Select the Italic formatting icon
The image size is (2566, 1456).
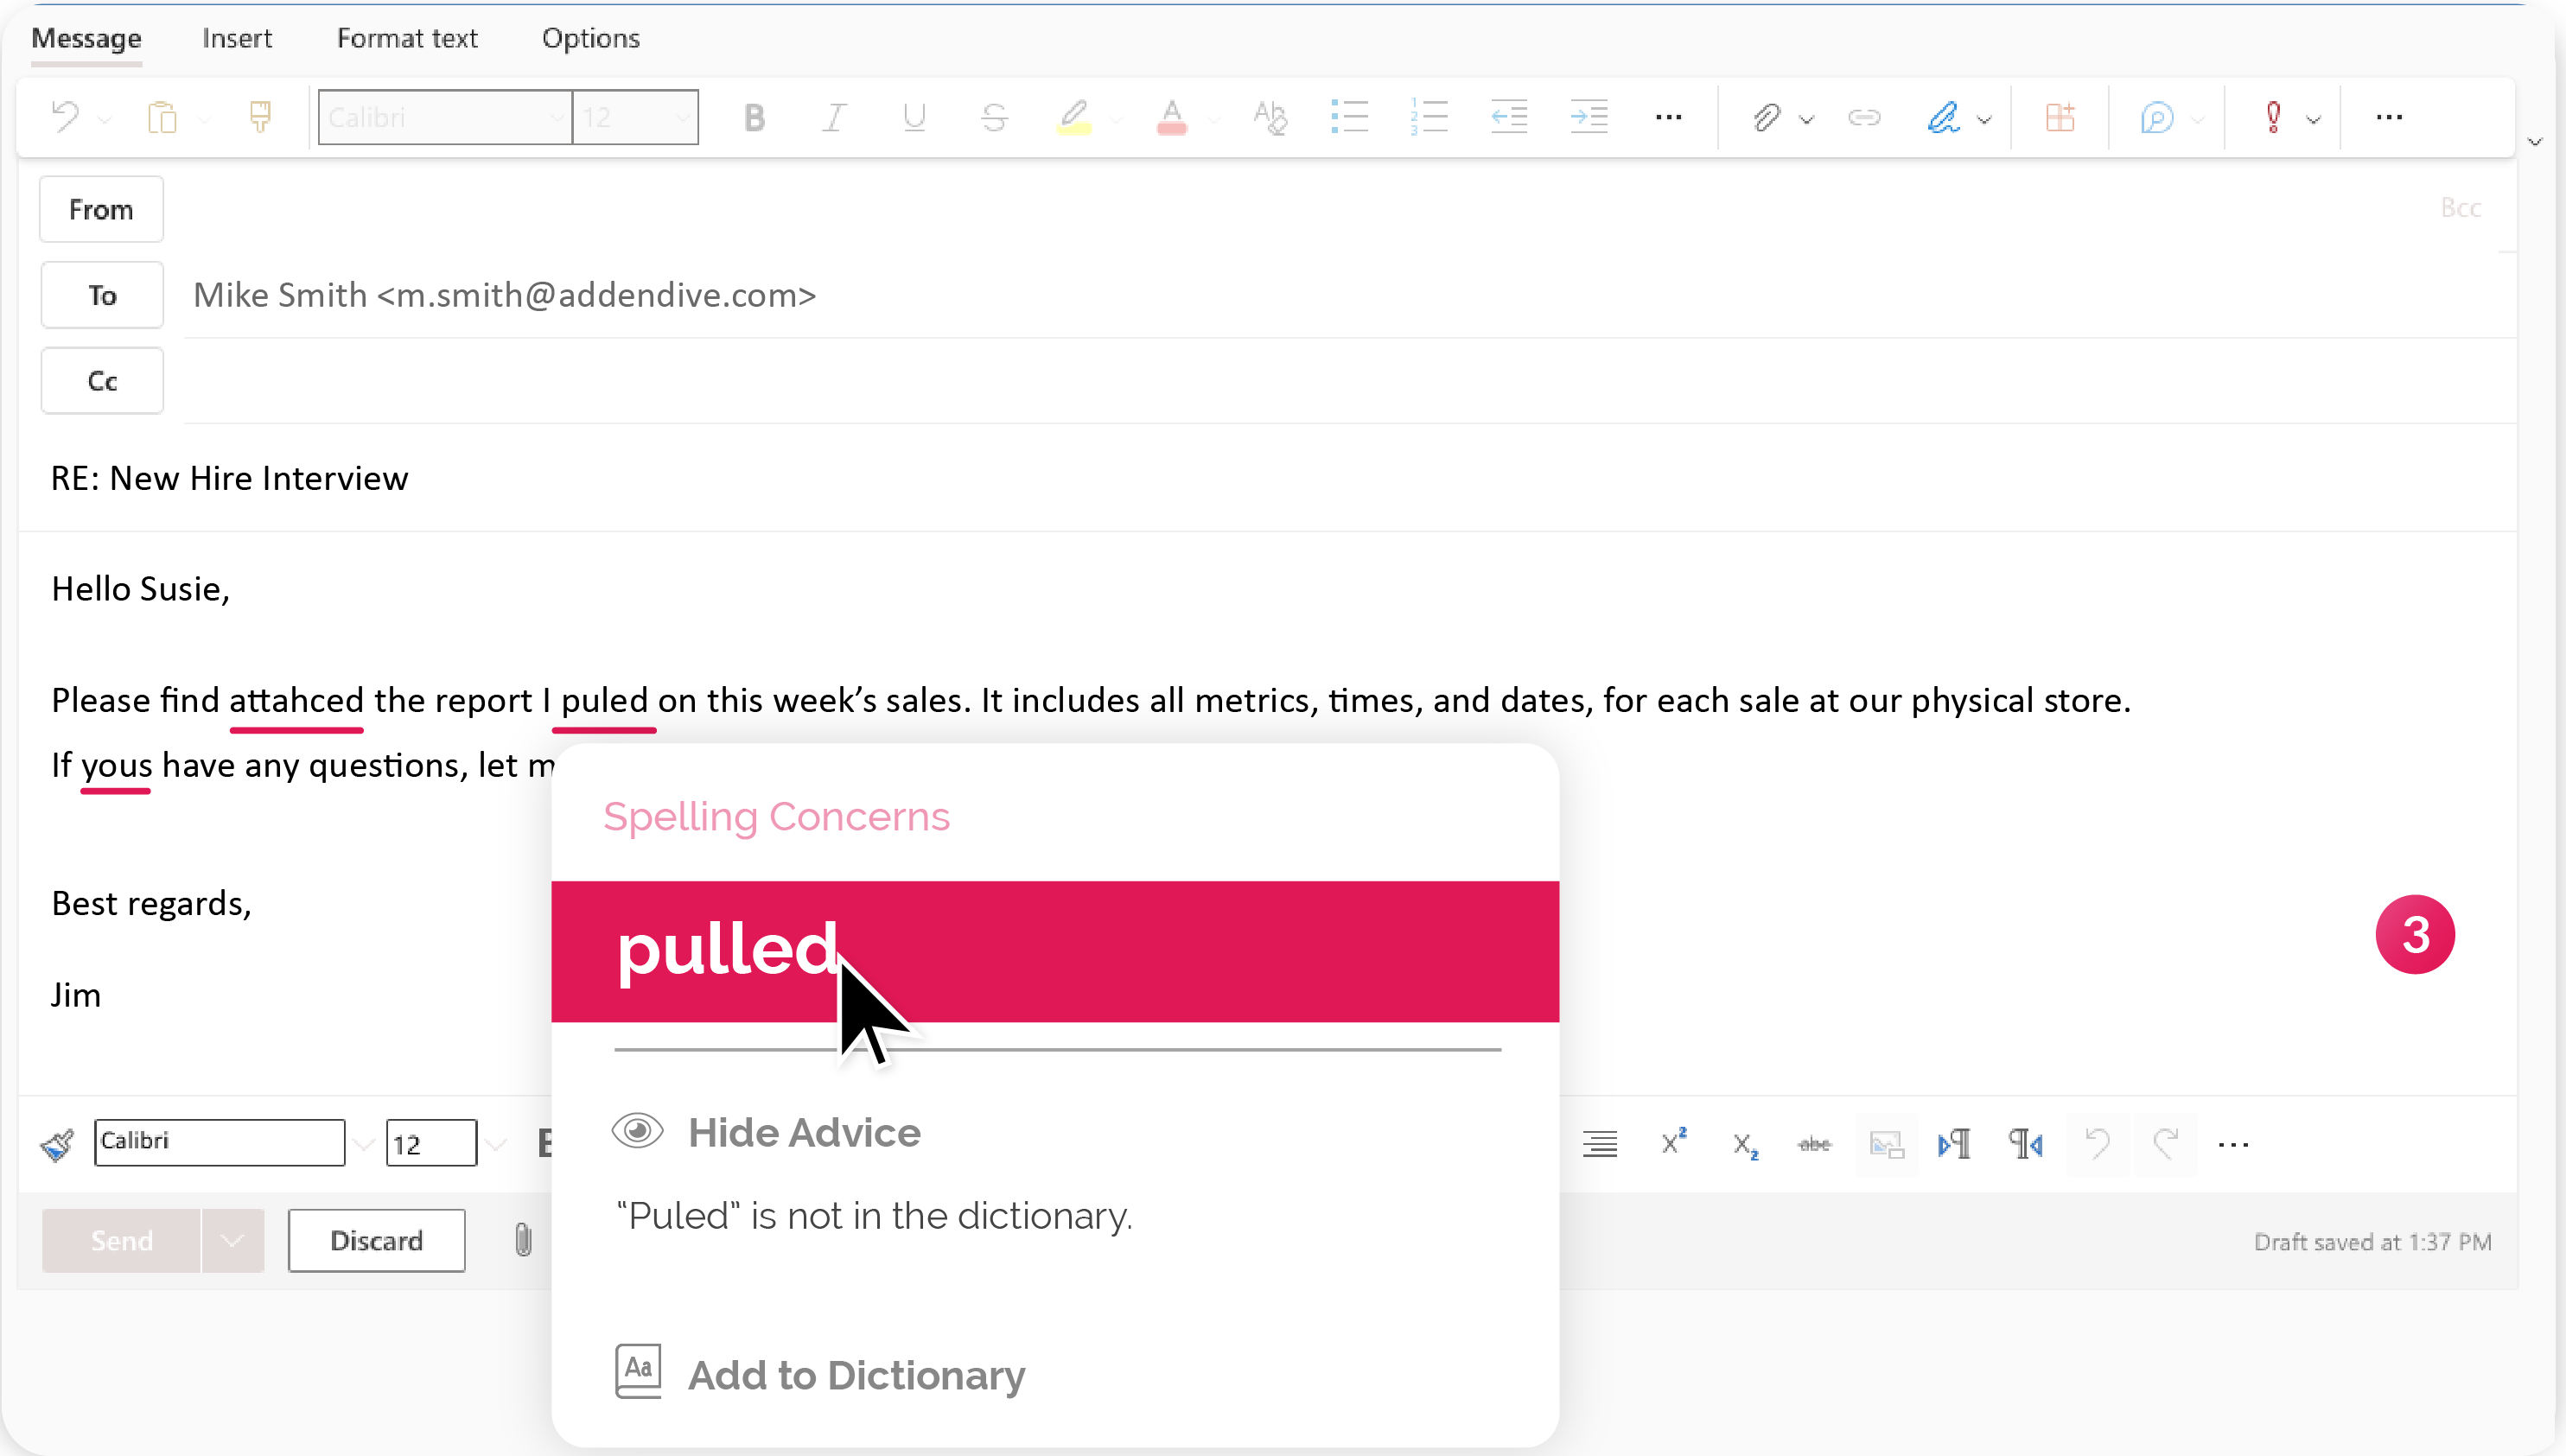tap(834, 115)
